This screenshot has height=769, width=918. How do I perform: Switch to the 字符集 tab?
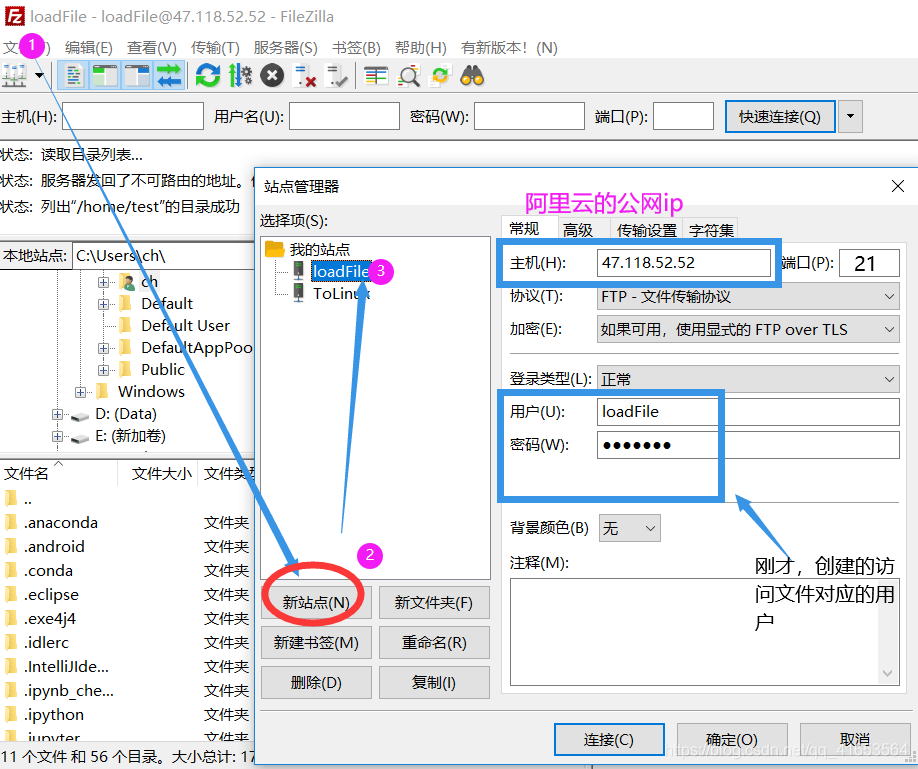pos(711,230)
